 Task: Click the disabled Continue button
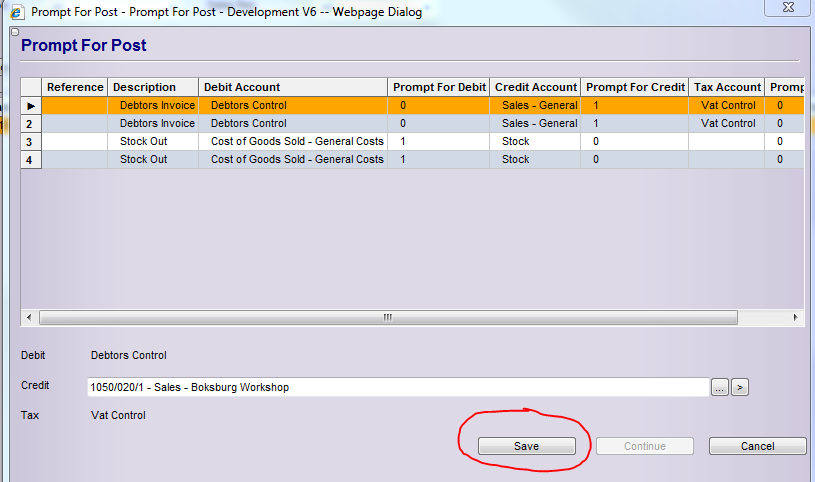pos(644,446)
